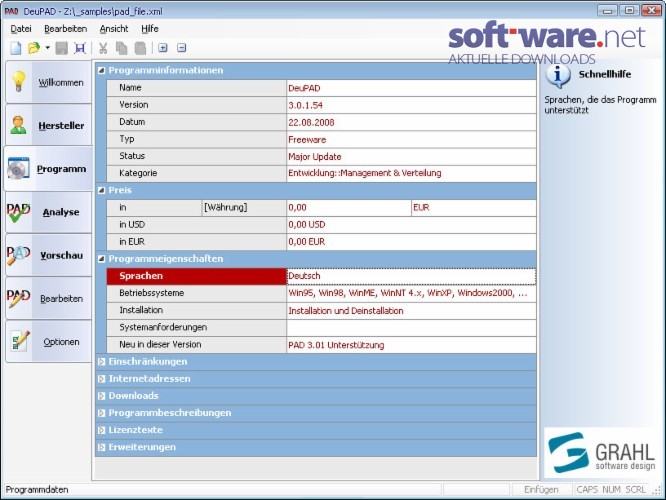The width and height of the screenshot is (666, 500).
Task: Expand the Internetadressen section
Action: tap(102, 379)
